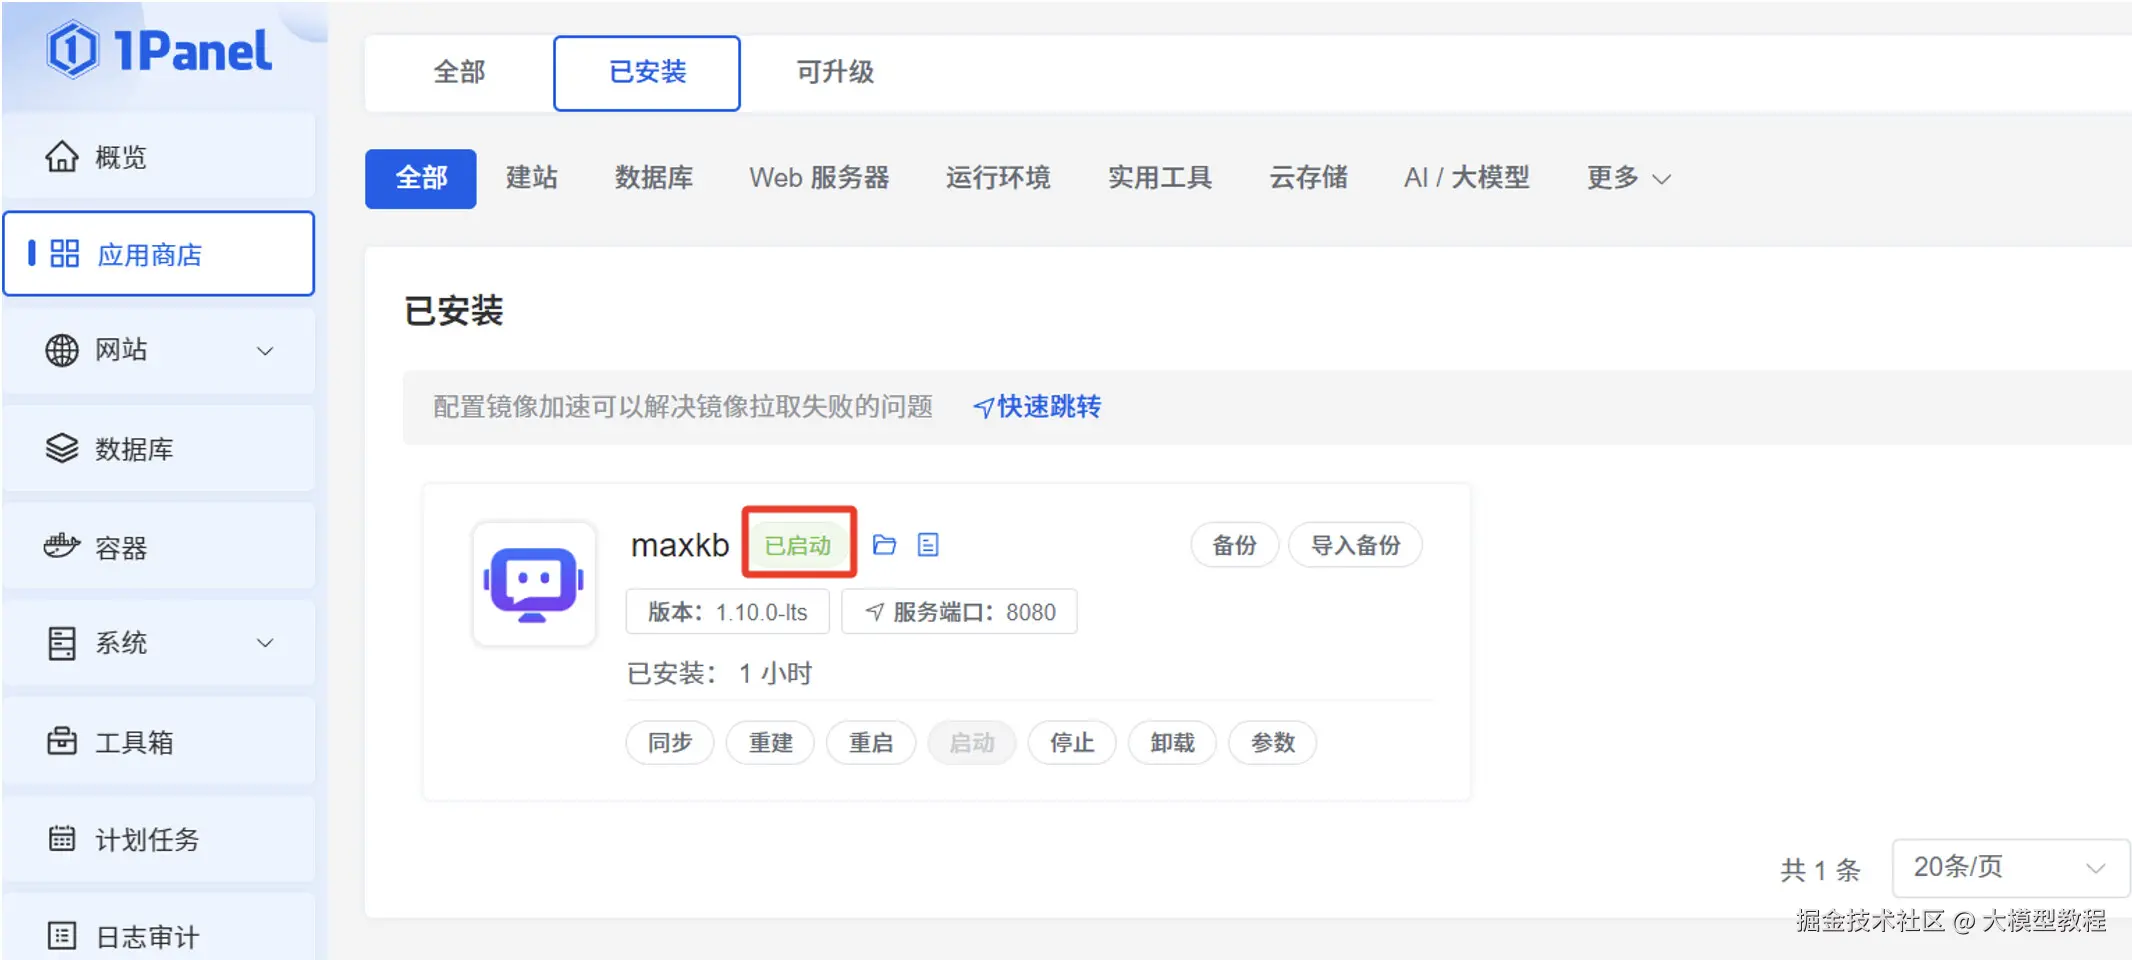The width and height of the screenshot is (2132, 960).
Task: Click the maxkb robot app thumbnail
Action: (534, 584)
